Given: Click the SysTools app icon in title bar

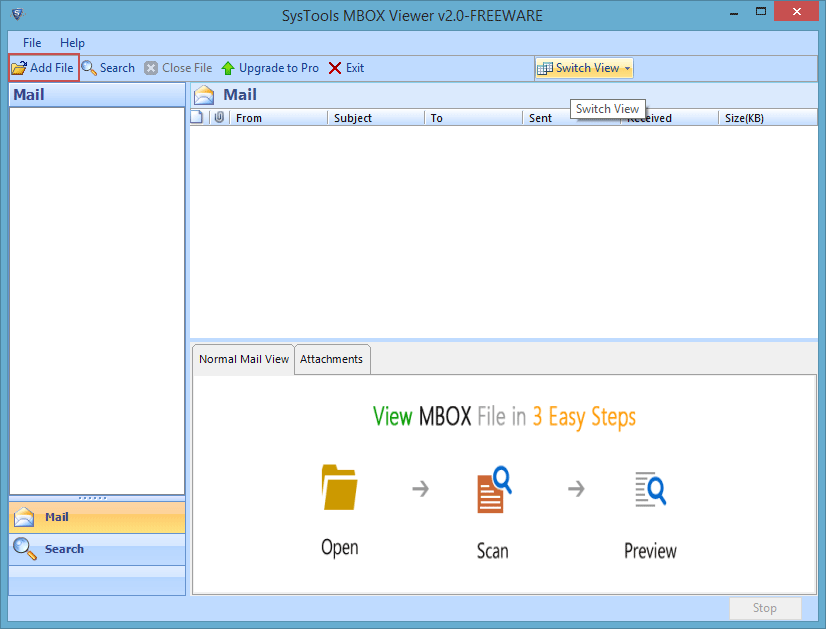Looking at the screenshot, I should 17,14.
